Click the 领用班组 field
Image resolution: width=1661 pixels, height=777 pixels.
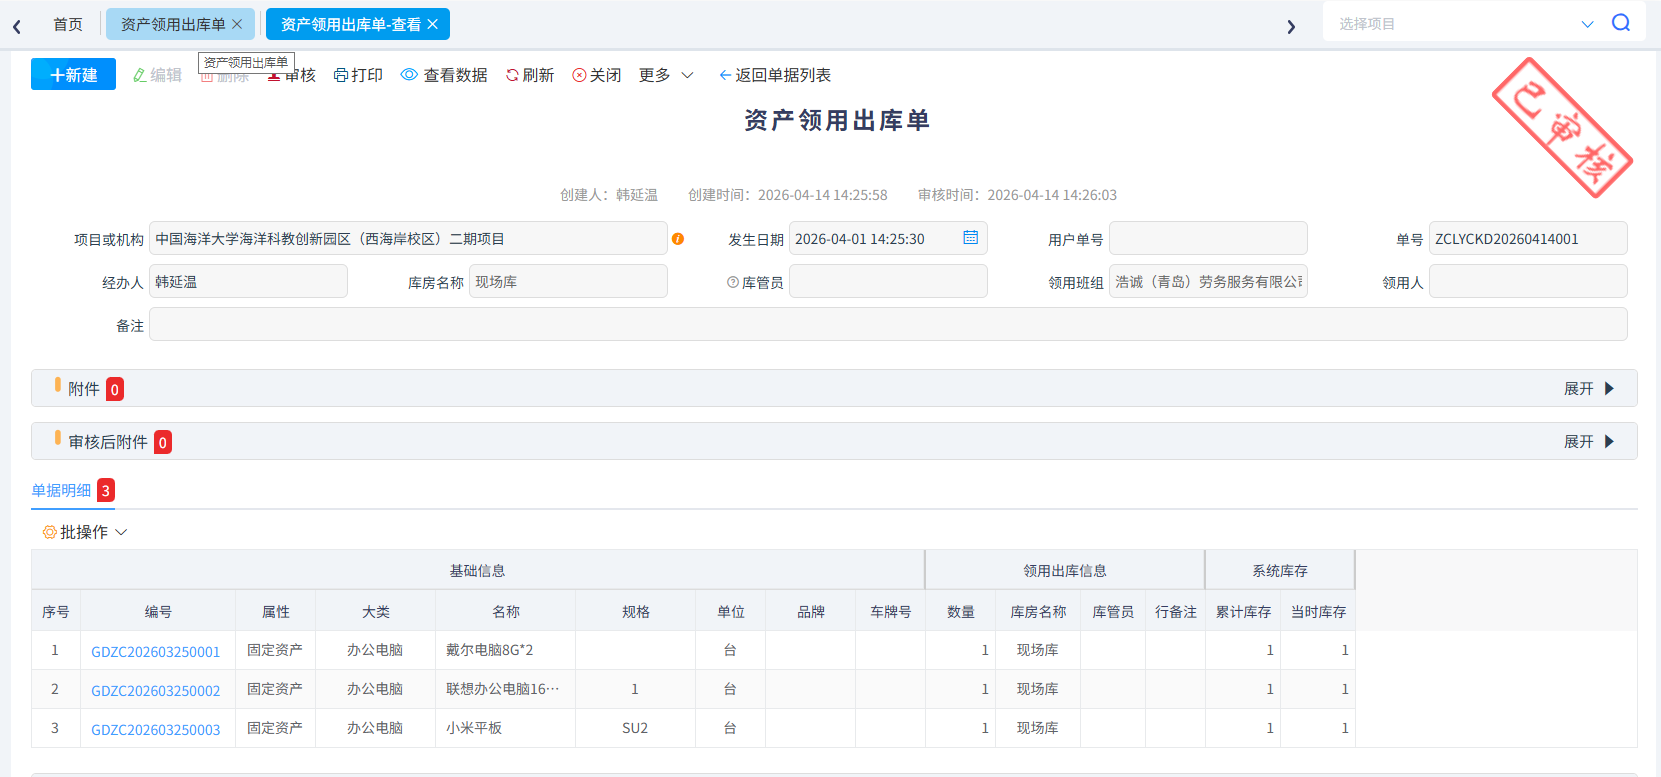click(x=1208, y=281)
